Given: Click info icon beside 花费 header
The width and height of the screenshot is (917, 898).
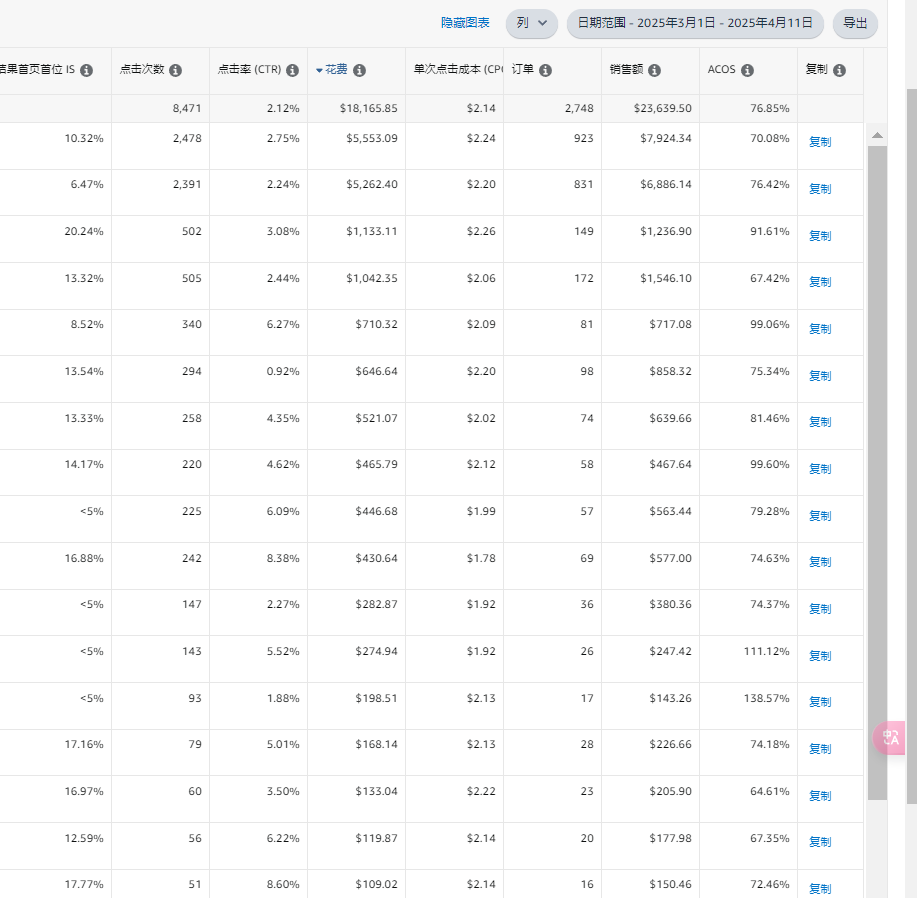Looking at the screenshot, I should point(360,70).
